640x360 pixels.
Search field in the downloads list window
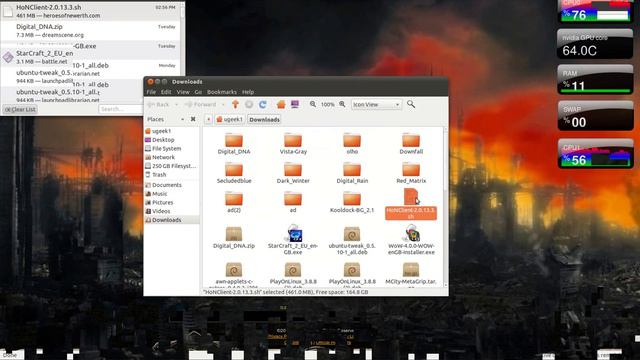(x=120, y=109)
